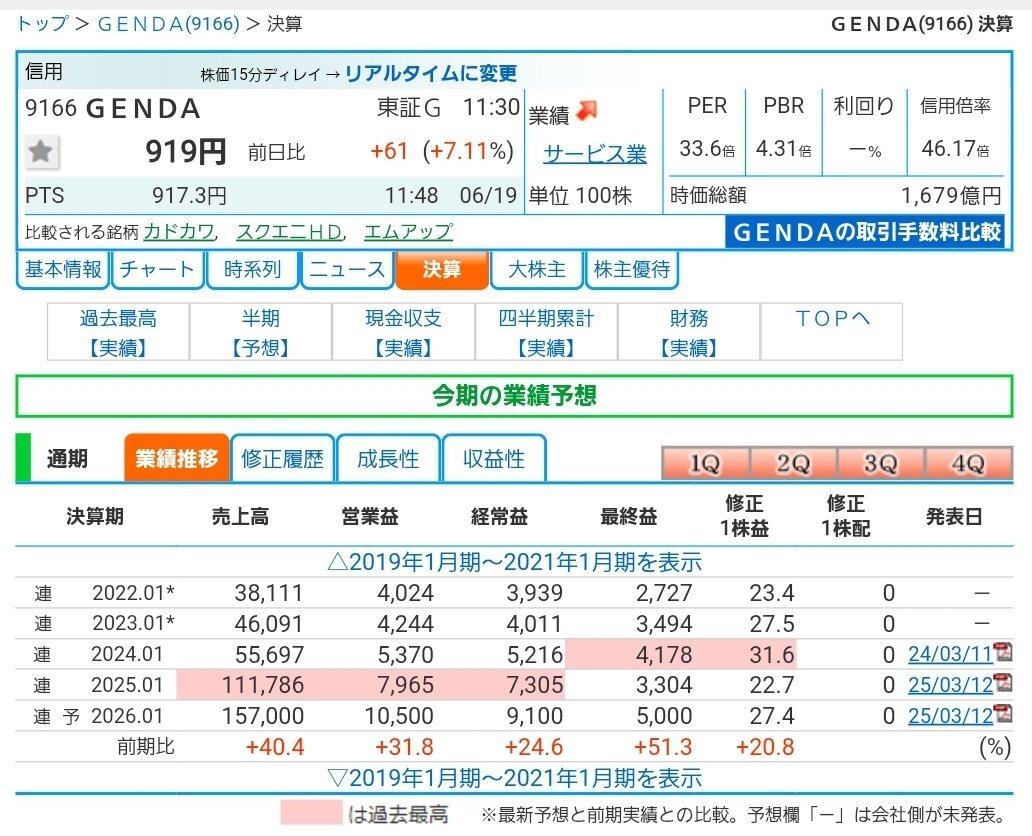Click 経常益 column header
Viewport: 1032px width, 836px height.
coord(500,517)
